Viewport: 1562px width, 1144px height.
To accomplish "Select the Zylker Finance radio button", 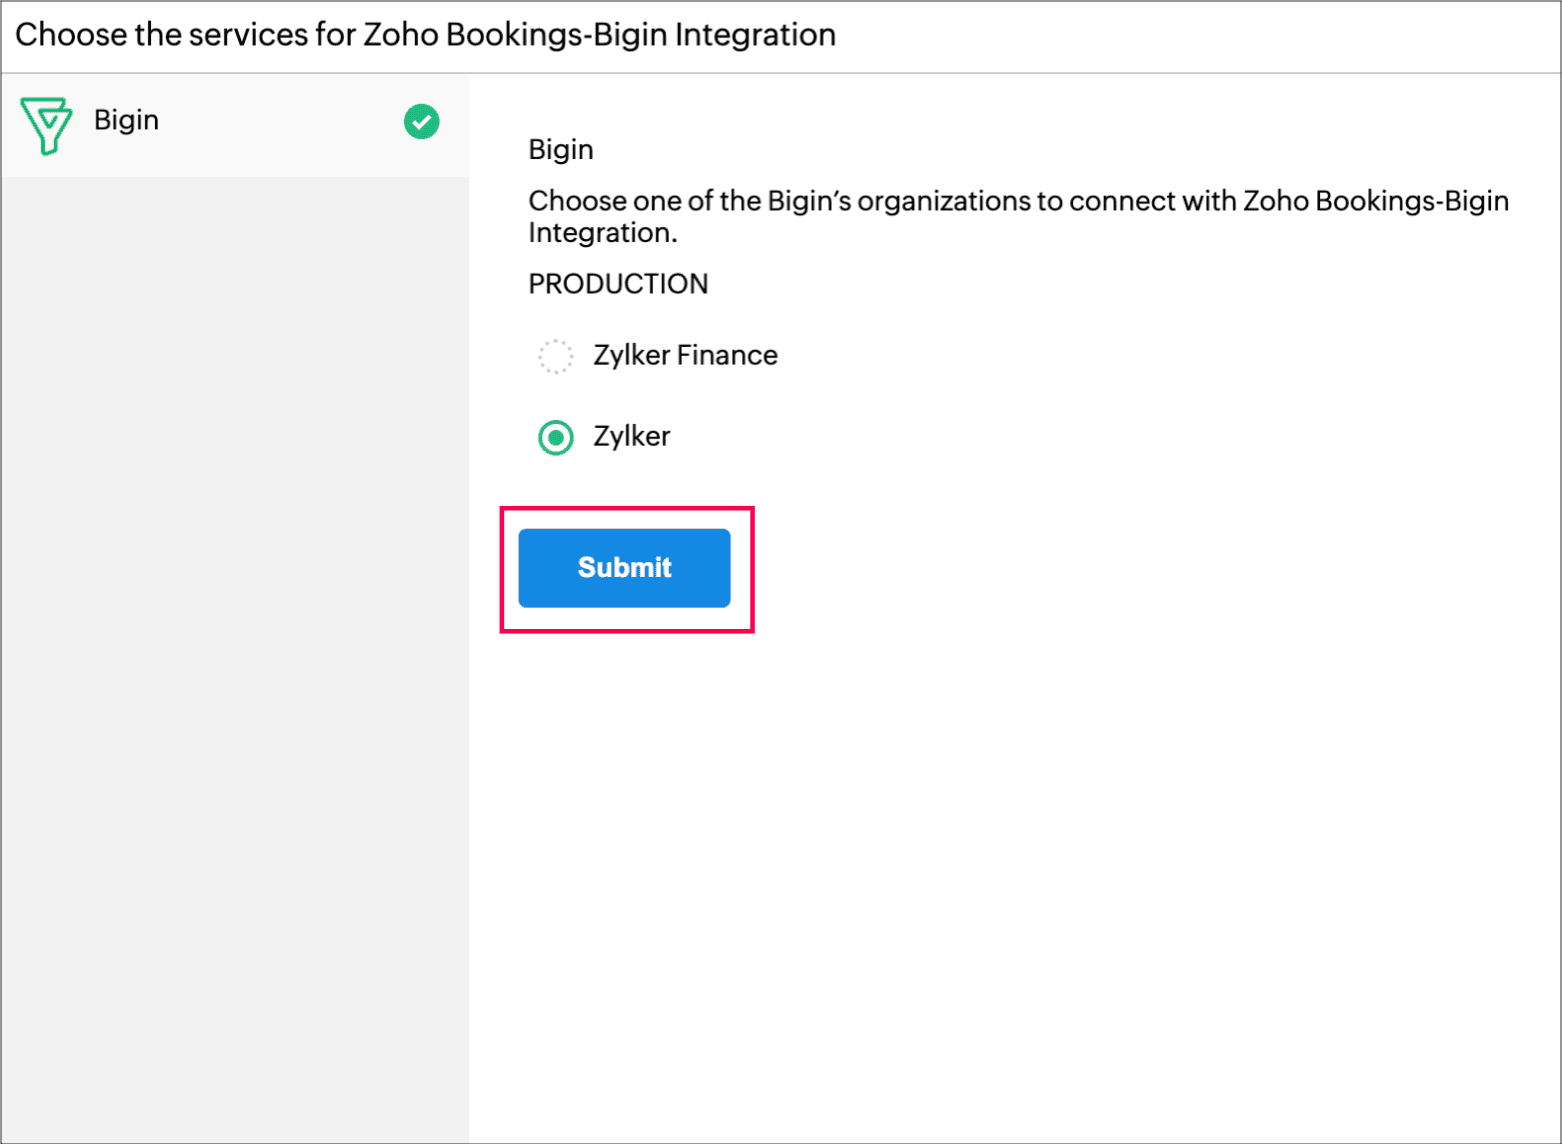I will tap(556, 356).
